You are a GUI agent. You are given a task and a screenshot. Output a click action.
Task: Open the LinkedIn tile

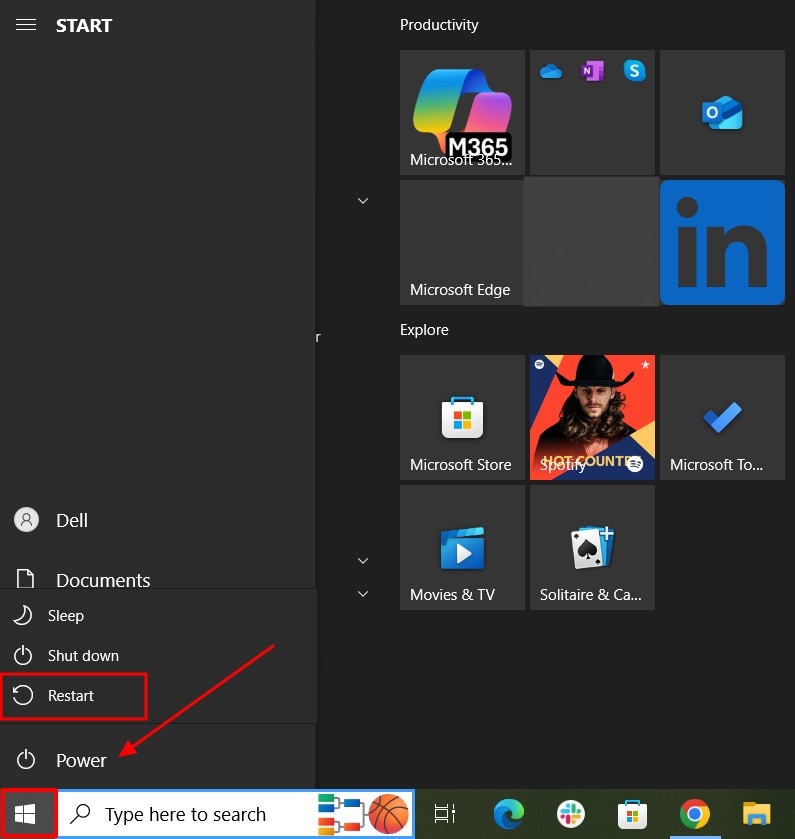pyautogui.click(x=722, y=242)
